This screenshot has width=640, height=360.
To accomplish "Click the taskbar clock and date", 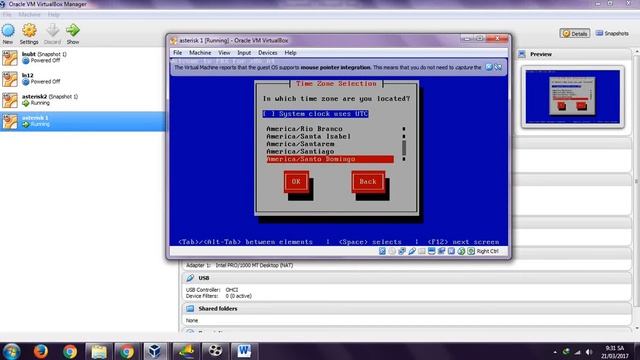I will tap(614, 352).
